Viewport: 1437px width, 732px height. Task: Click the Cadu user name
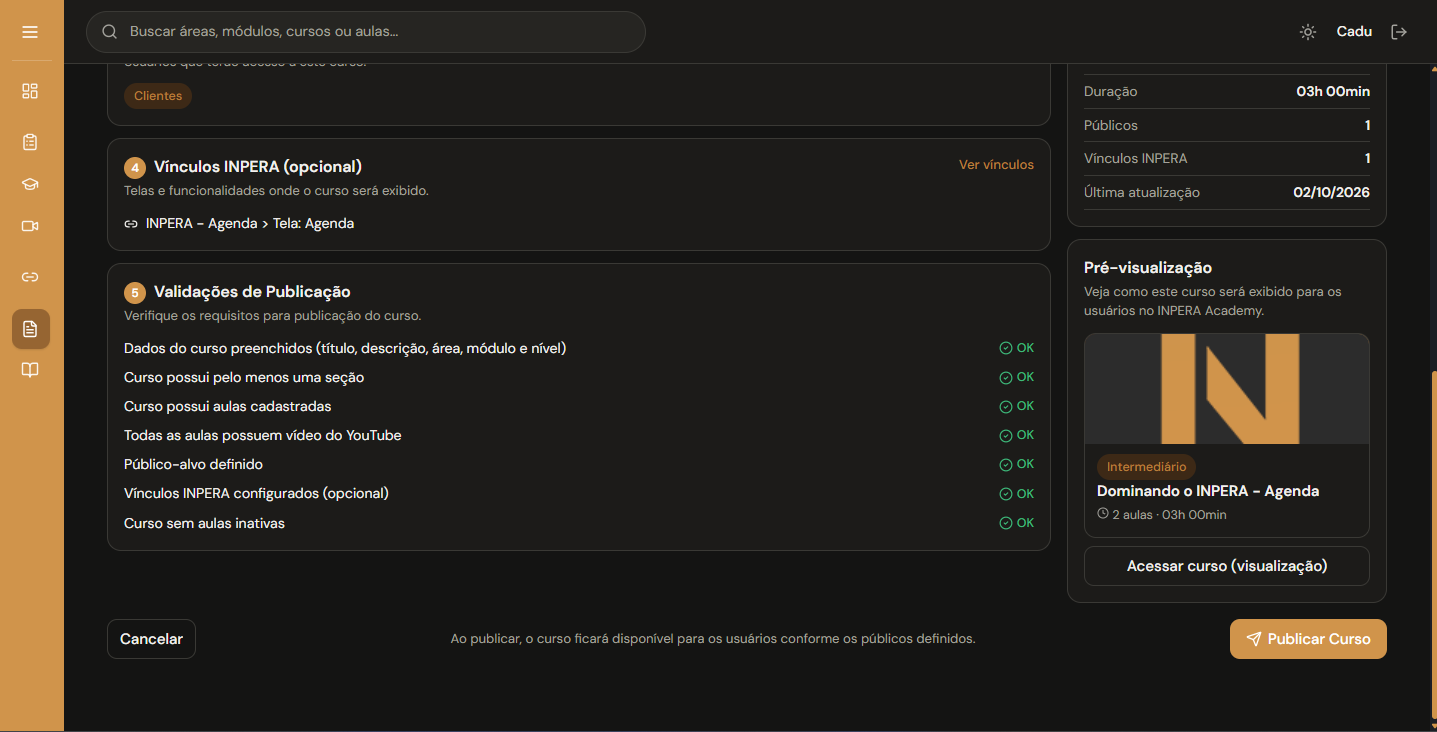click(x=1354, y=32)
